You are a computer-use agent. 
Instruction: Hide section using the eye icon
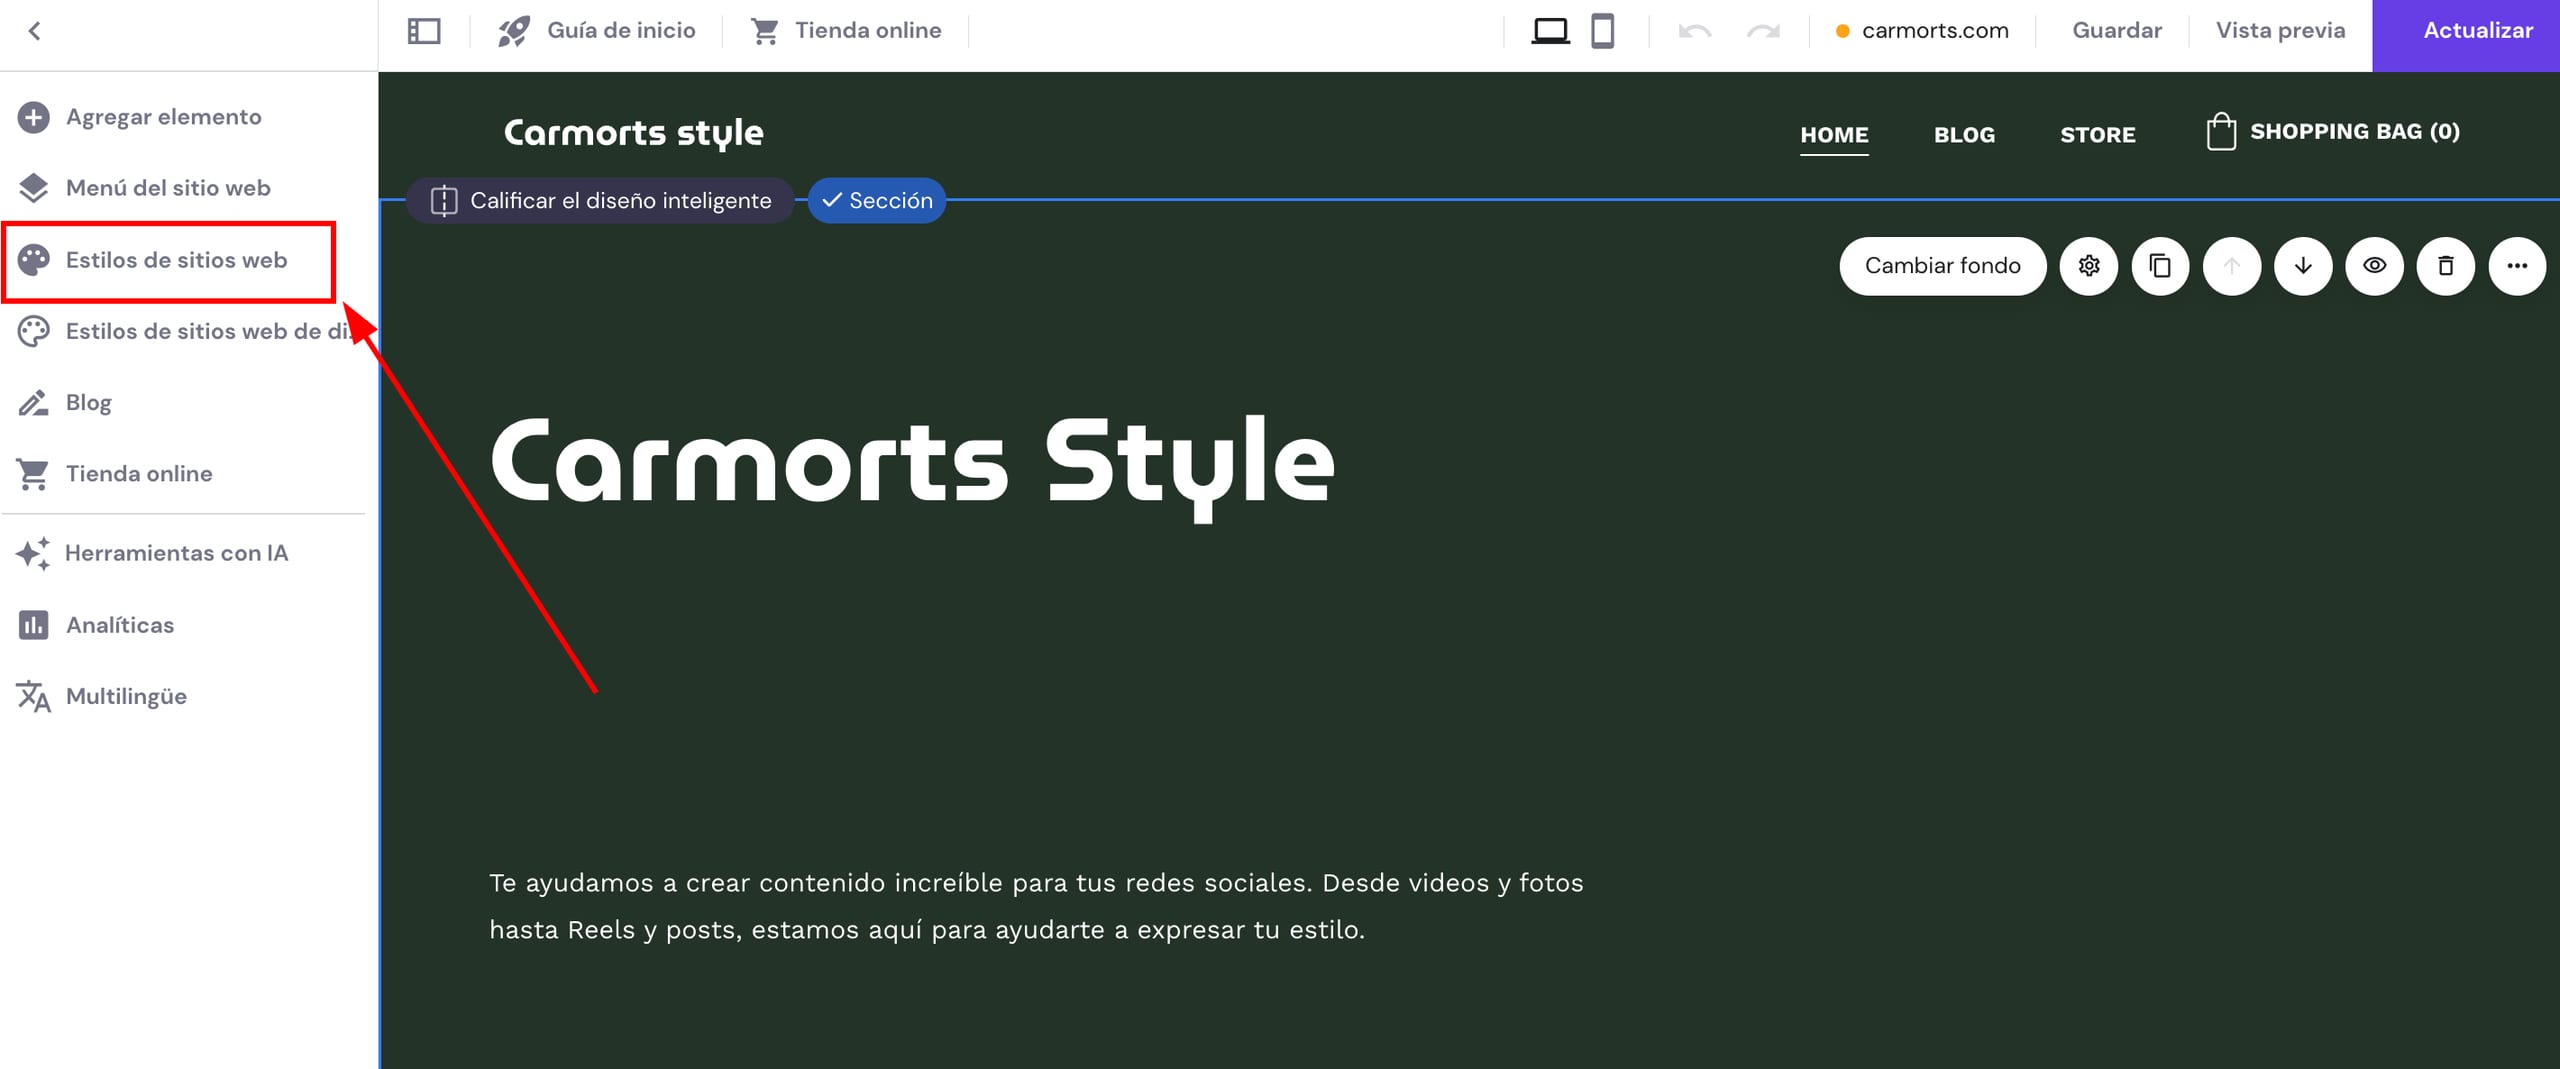2374,266
